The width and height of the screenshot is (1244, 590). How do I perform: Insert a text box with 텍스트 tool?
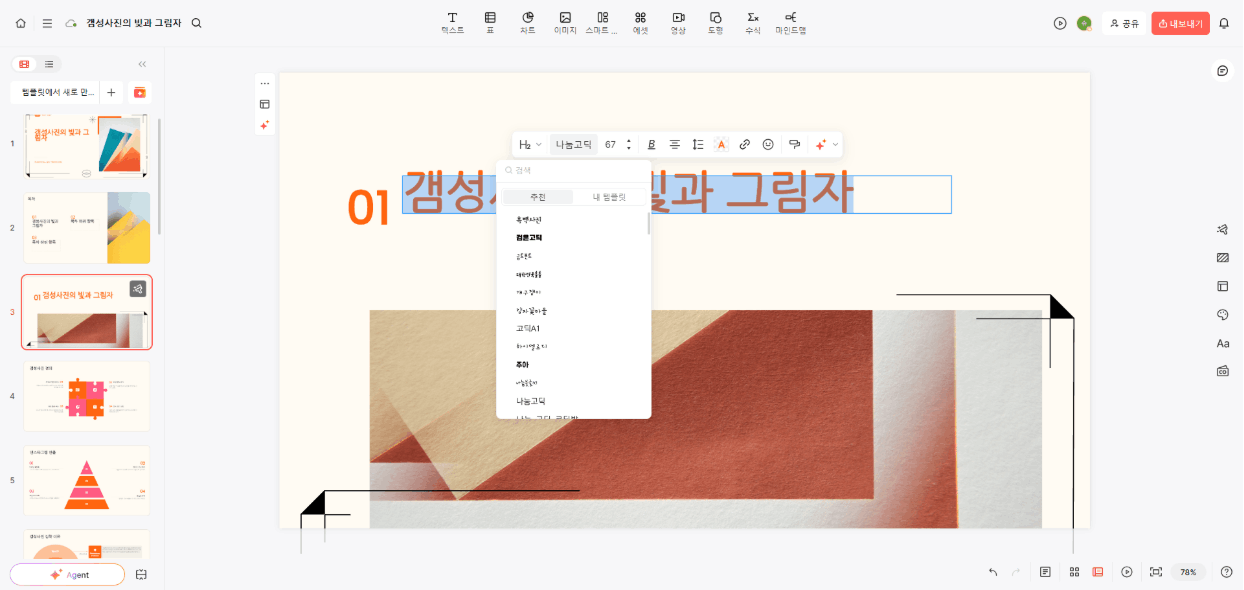coord(452,23)
